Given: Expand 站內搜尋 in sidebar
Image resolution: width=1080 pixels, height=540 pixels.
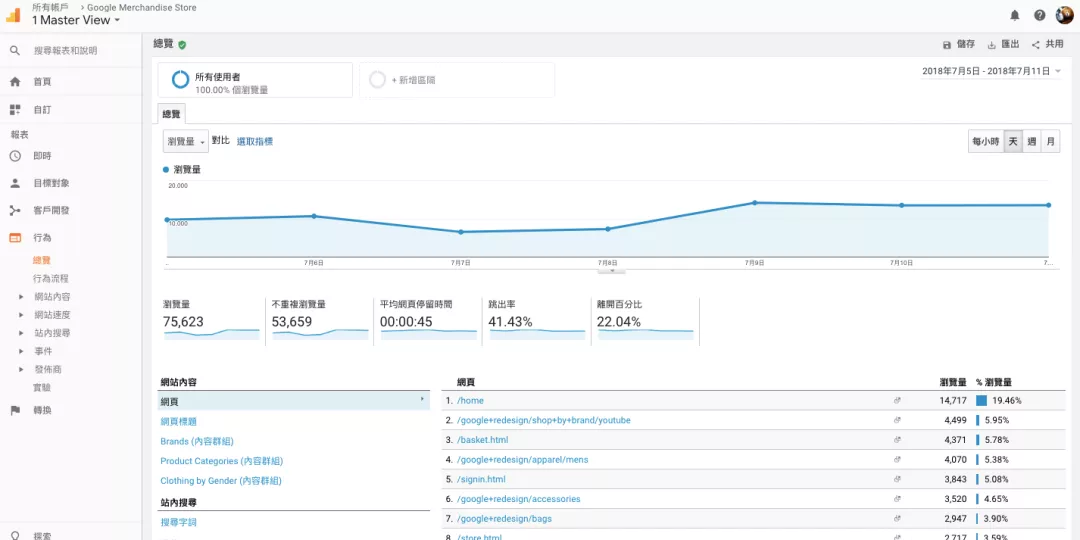Looking at the screenshot, I should click(x=21, y=333).
